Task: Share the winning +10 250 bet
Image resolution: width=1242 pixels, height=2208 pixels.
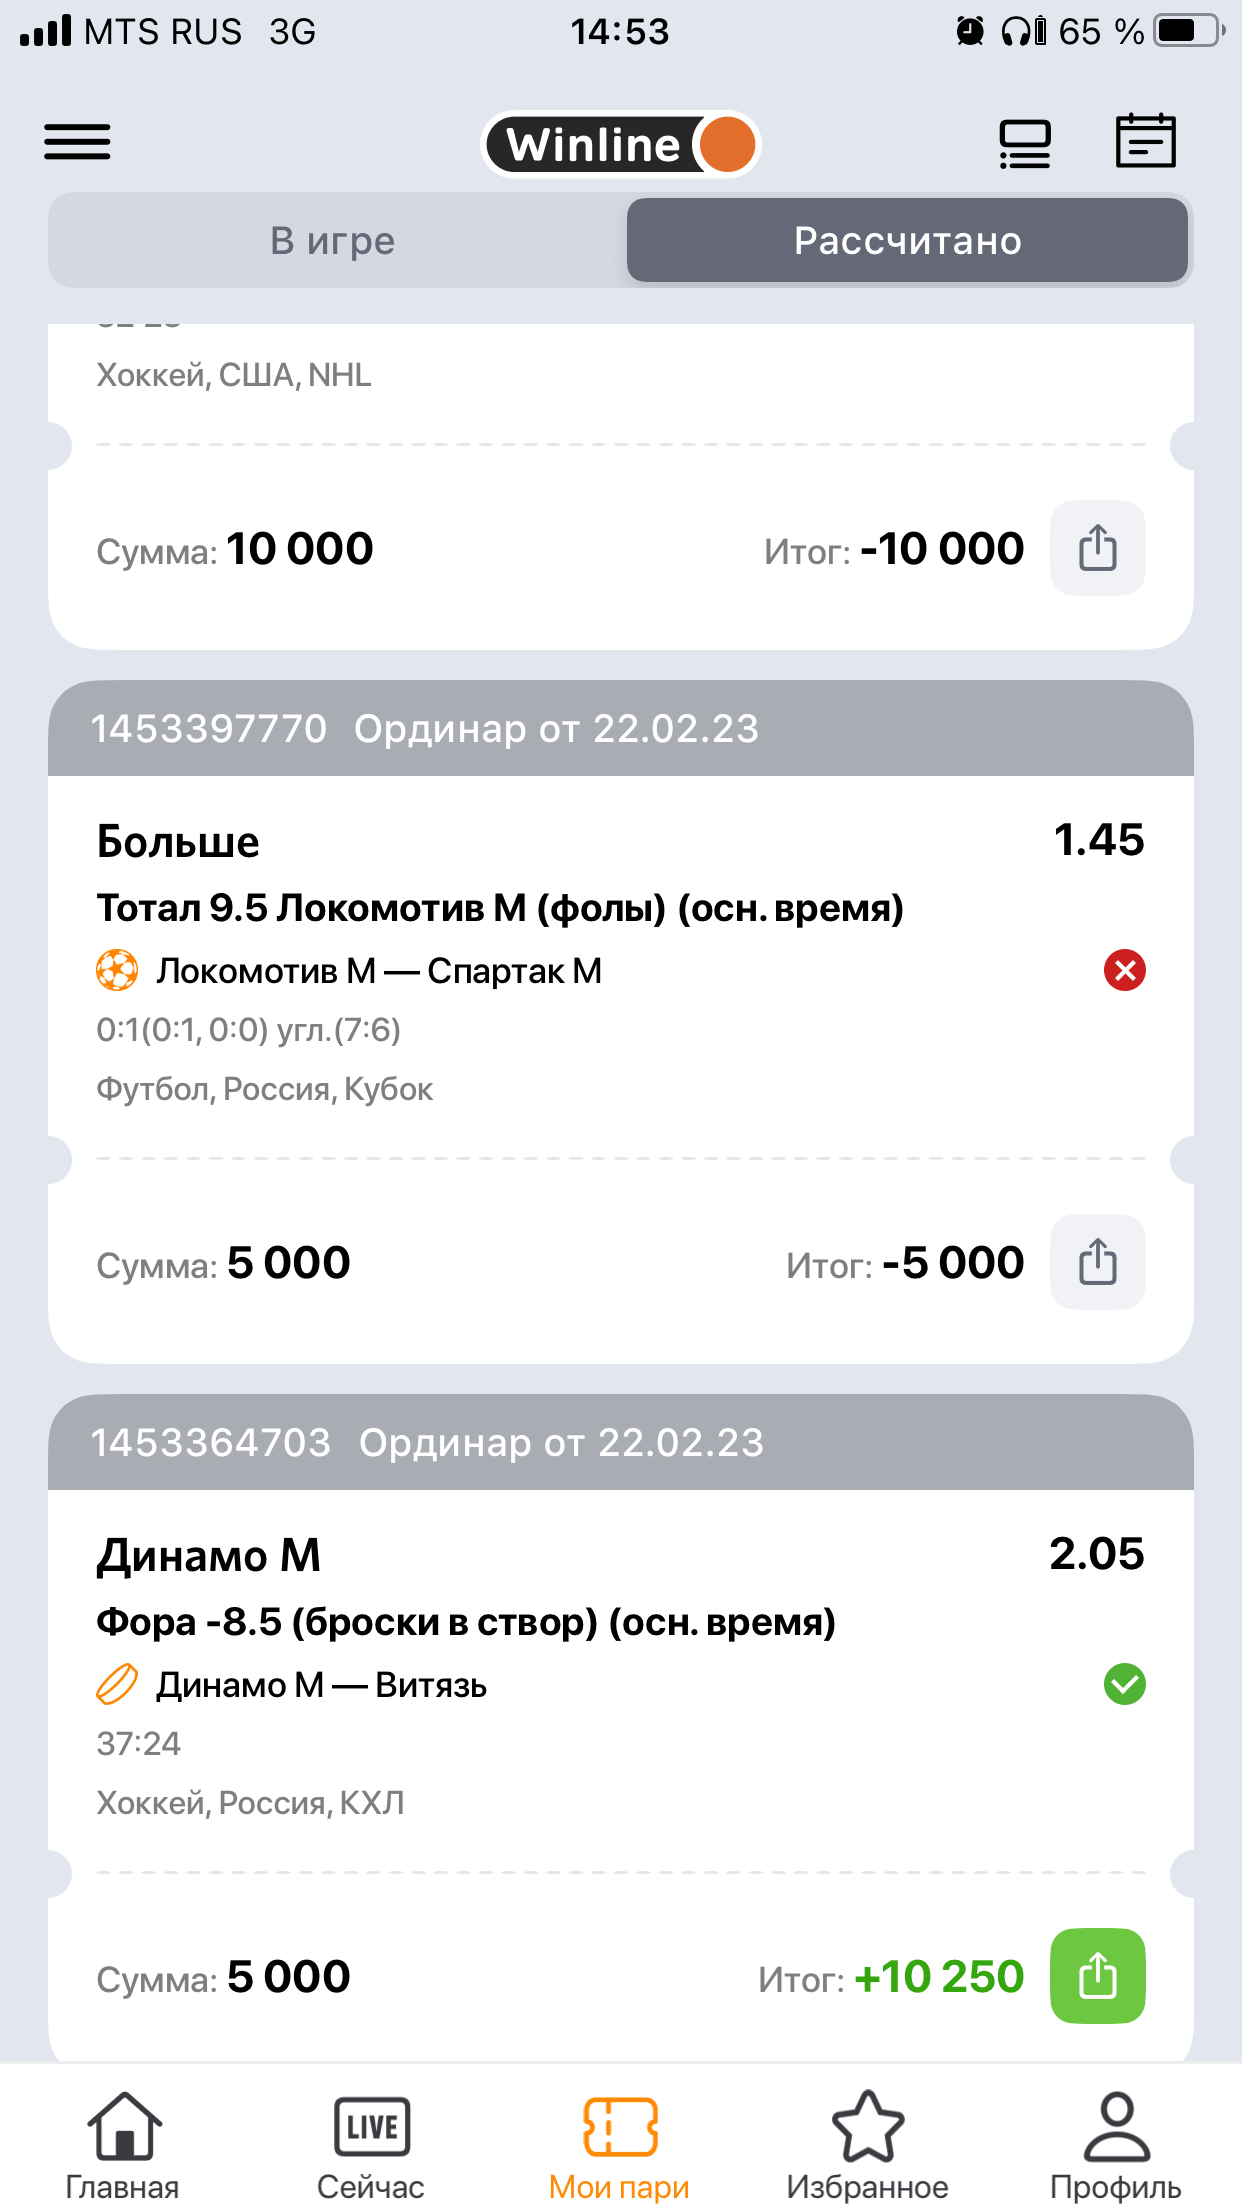Action: point(1097,1976)
